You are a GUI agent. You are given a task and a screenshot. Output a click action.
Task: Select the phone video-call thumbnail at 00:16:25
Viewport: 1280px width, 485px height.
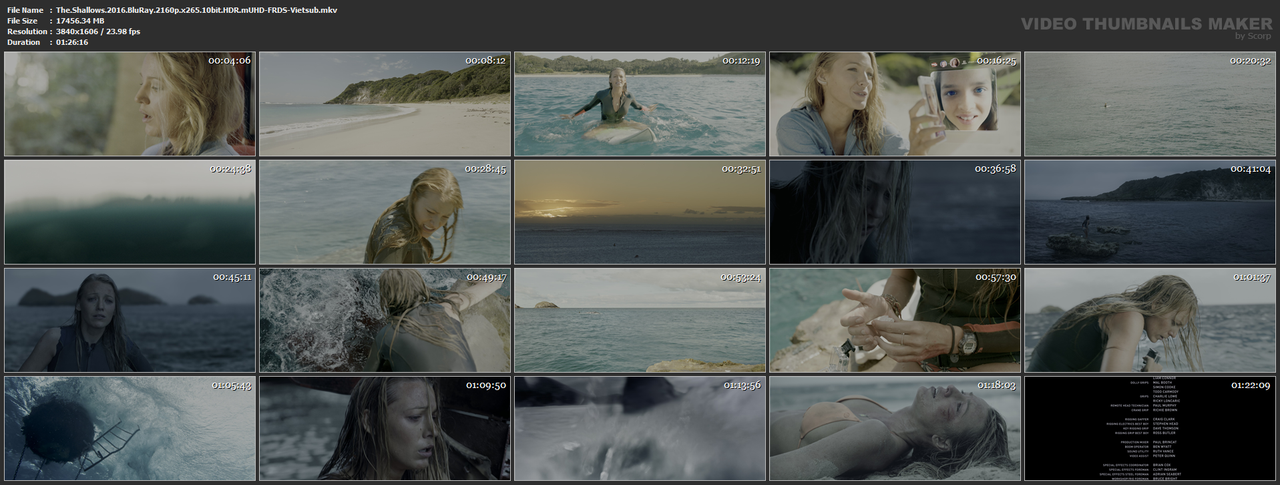click(x=895, y=104)
